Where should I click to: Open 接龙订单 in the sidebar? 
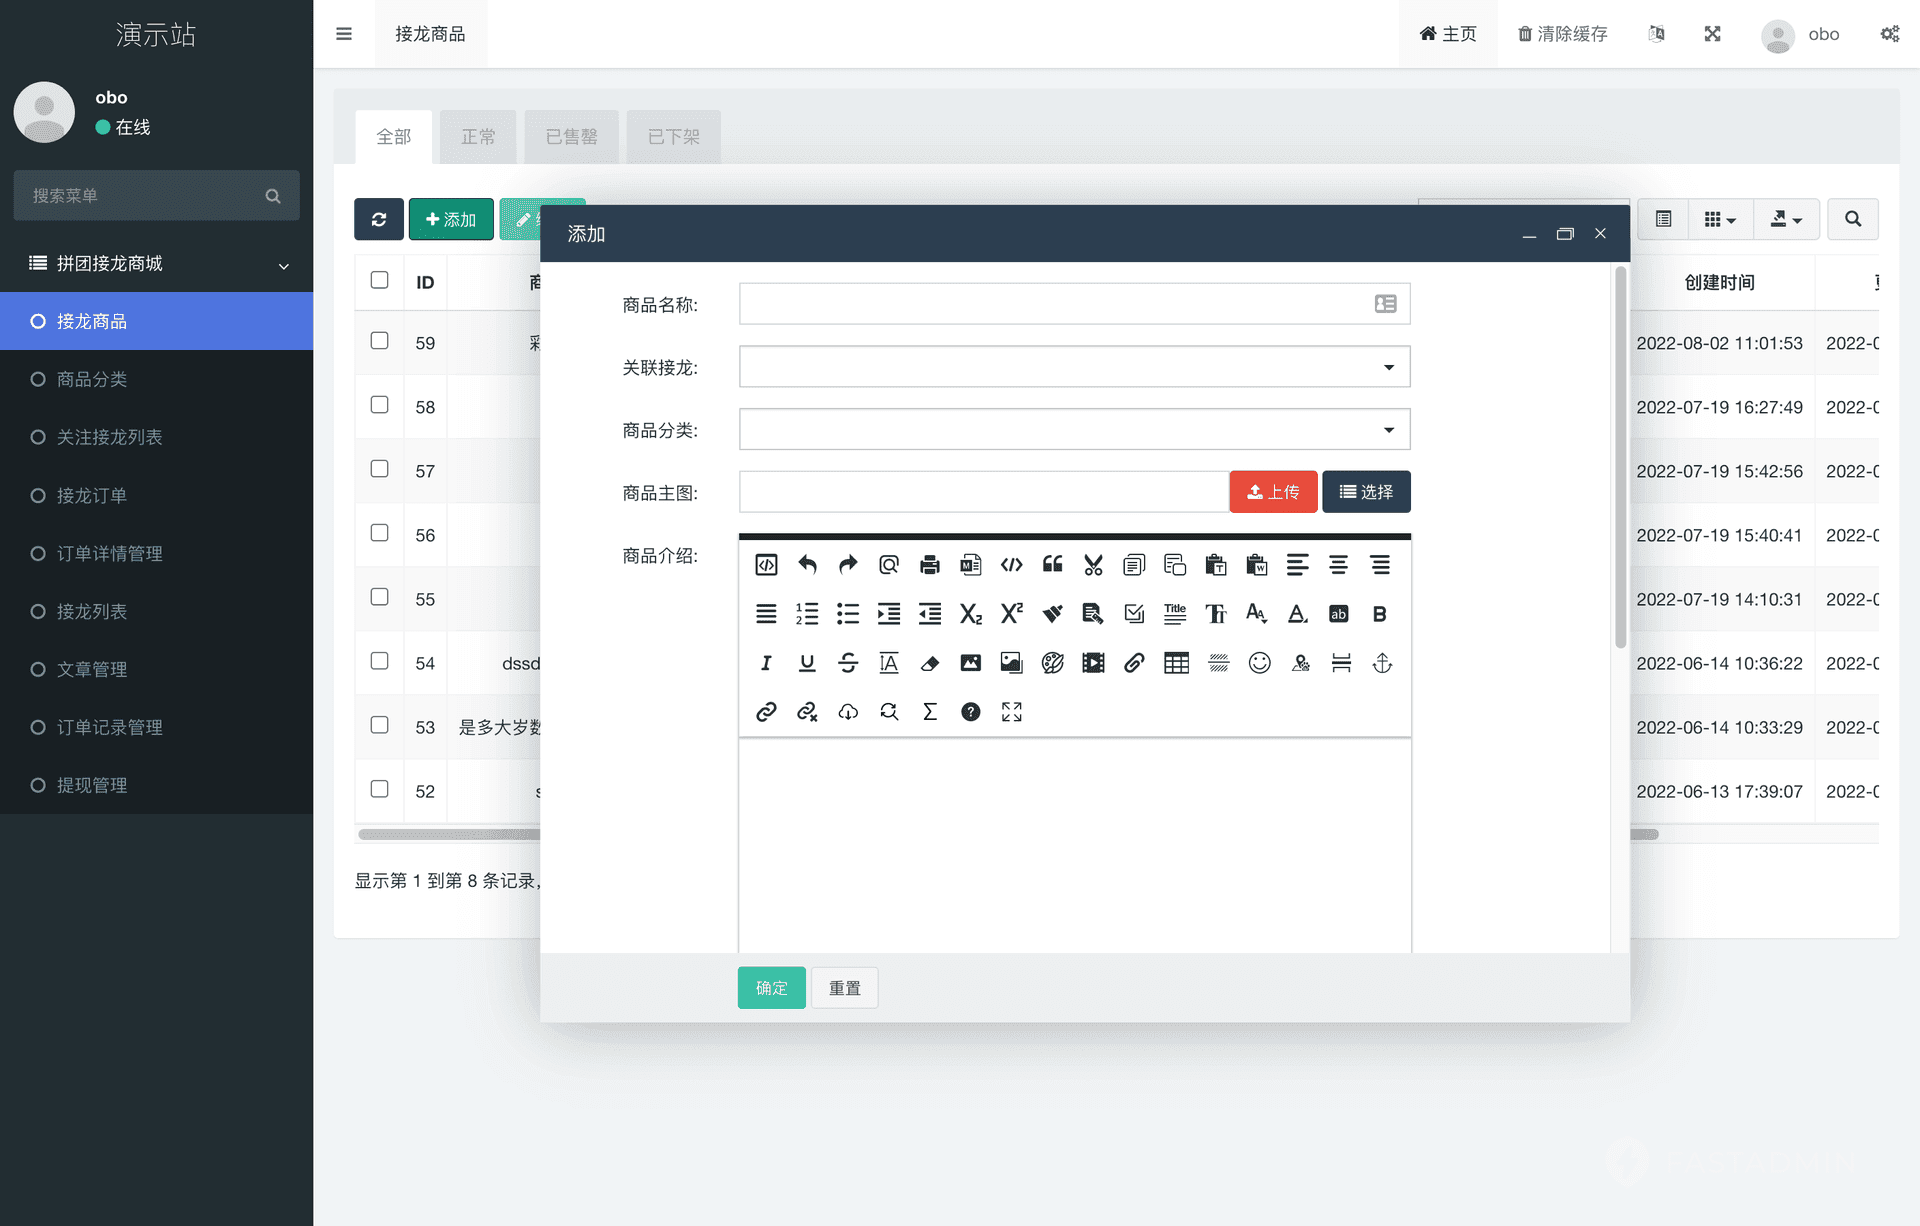click(x=91, y=495)
